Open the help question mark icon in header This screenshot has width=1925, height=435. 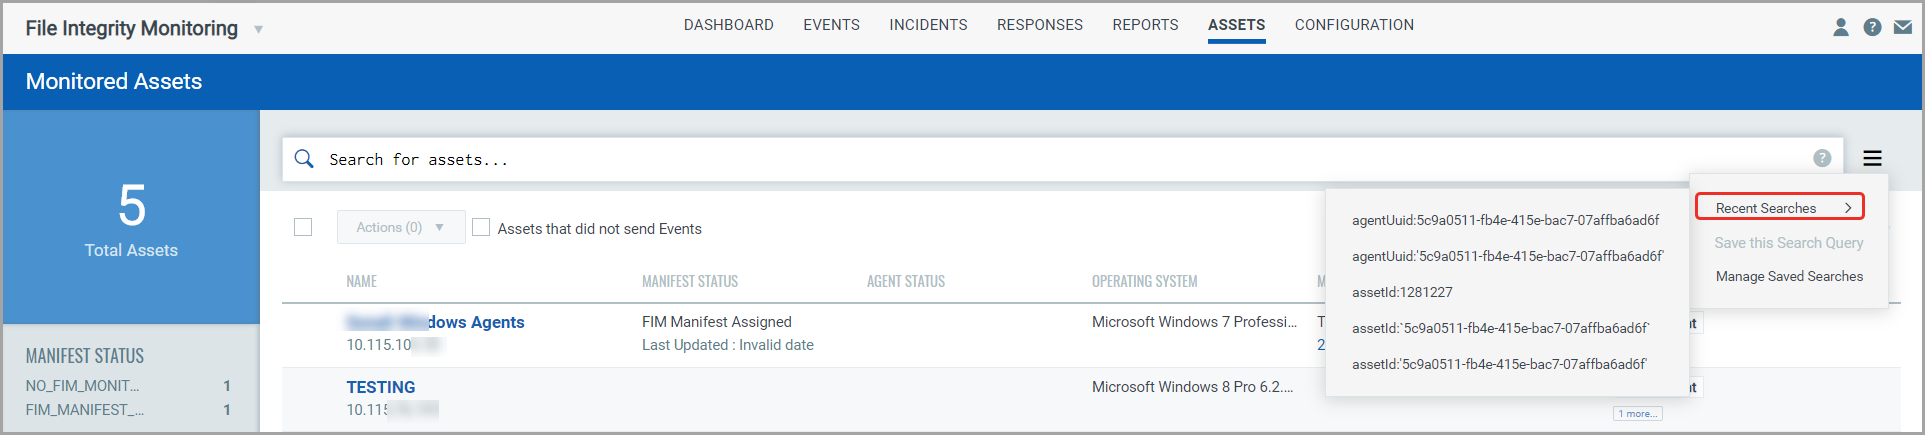[1872, 27]
